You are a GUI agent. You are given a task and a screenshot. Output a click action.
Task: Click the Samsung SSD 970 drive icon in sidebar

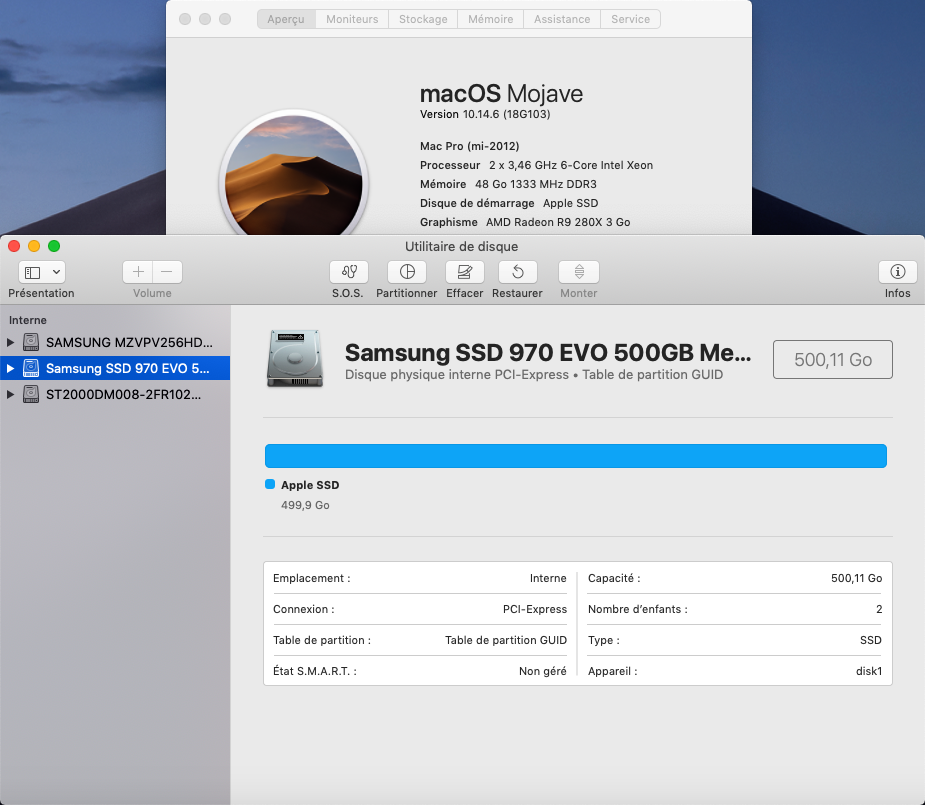pos(31,368)
